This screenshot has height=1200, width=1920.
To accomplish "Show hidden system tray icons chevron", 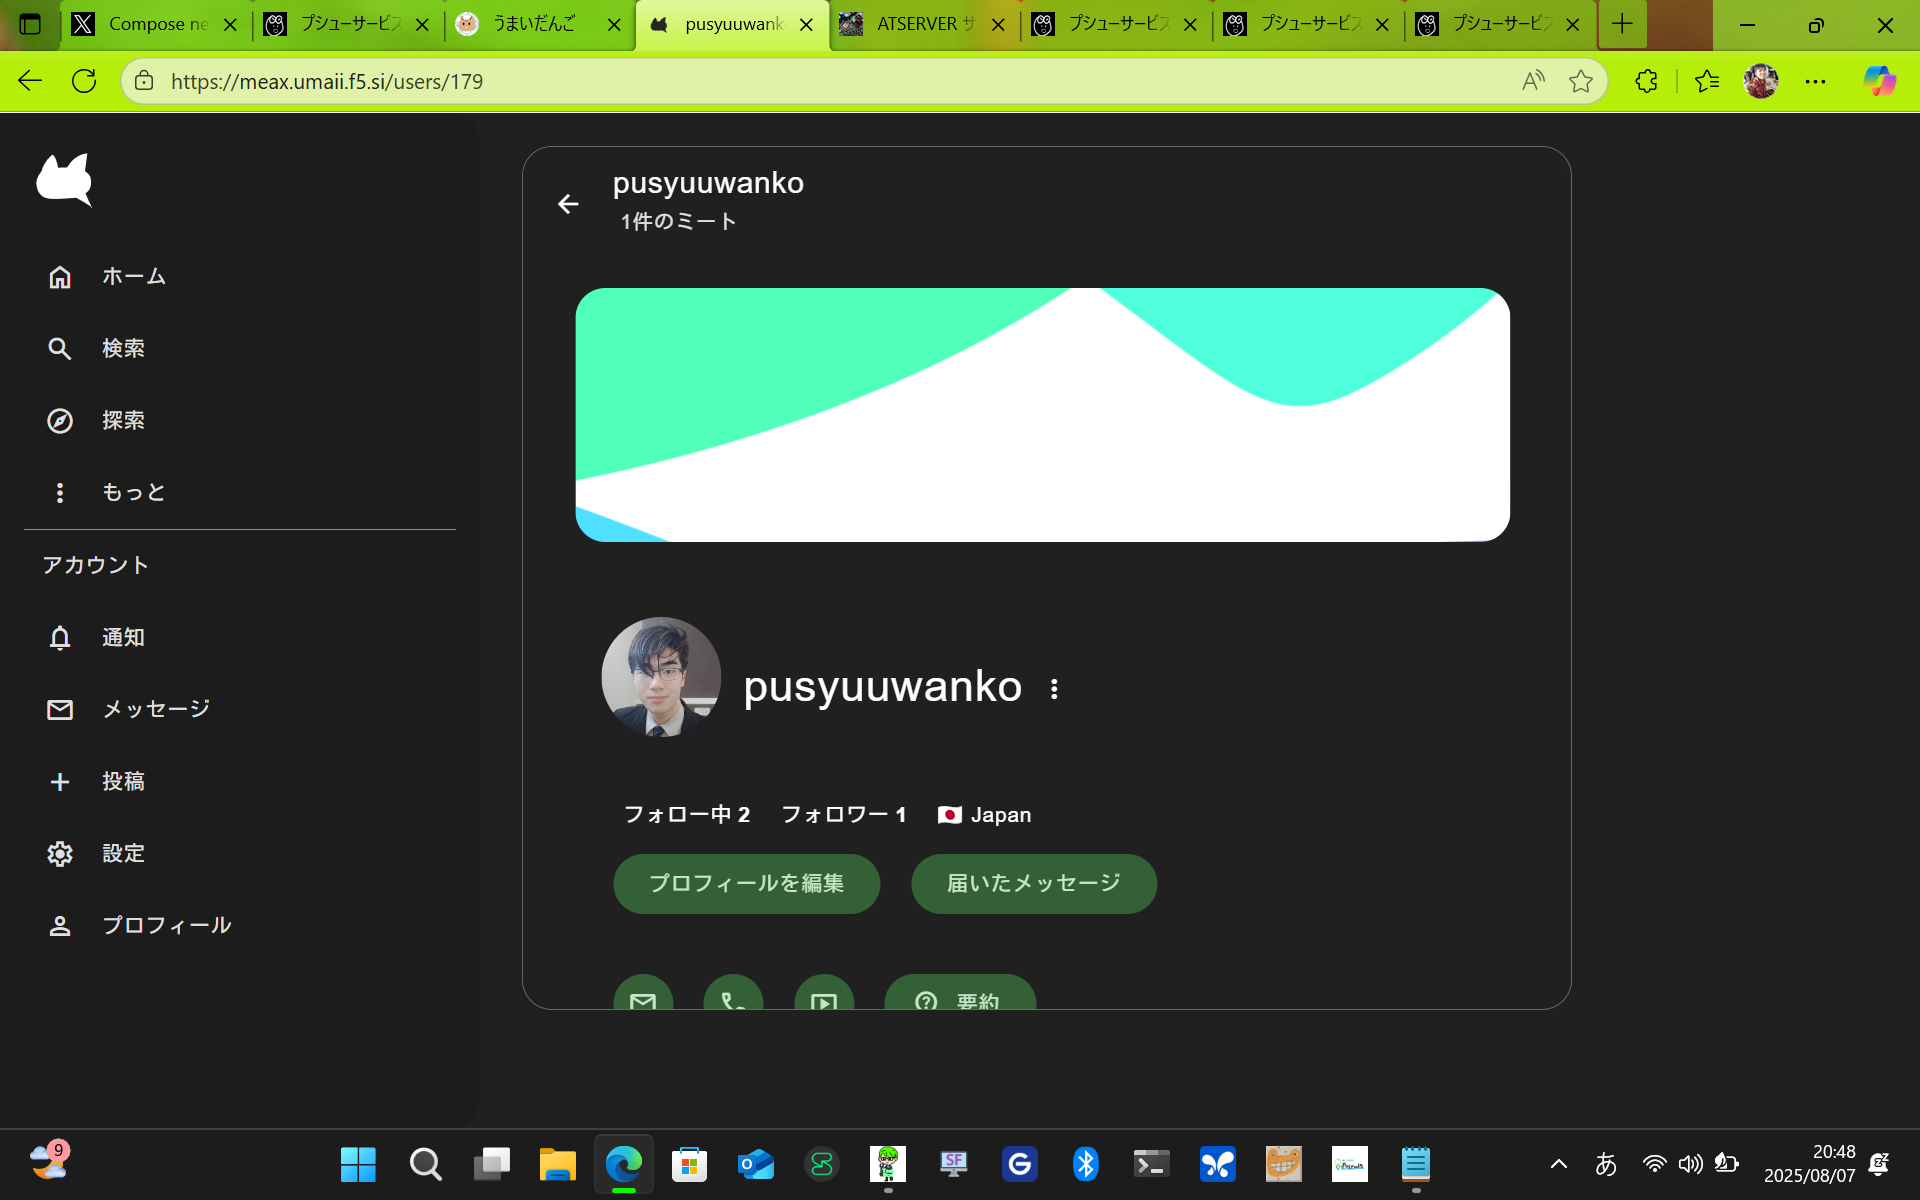I will (1558, 1164).
